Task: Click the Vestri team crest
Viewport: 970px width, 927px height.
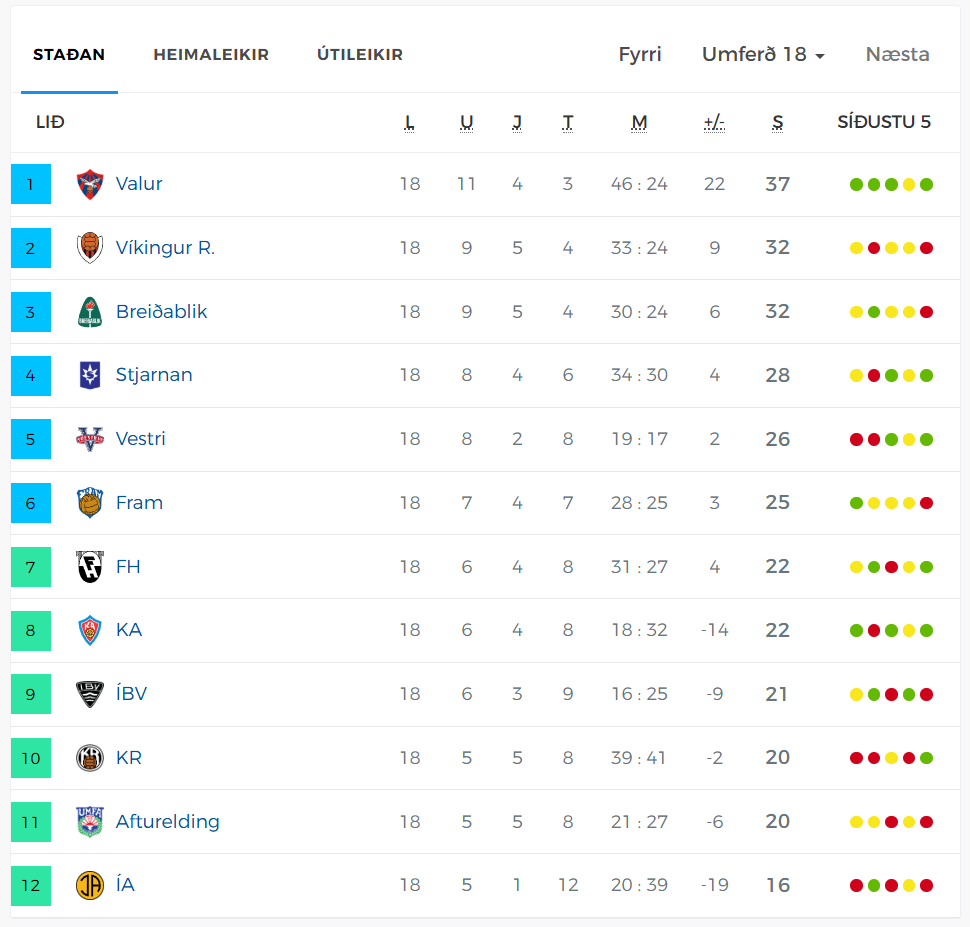Action: tap(90, 439)
